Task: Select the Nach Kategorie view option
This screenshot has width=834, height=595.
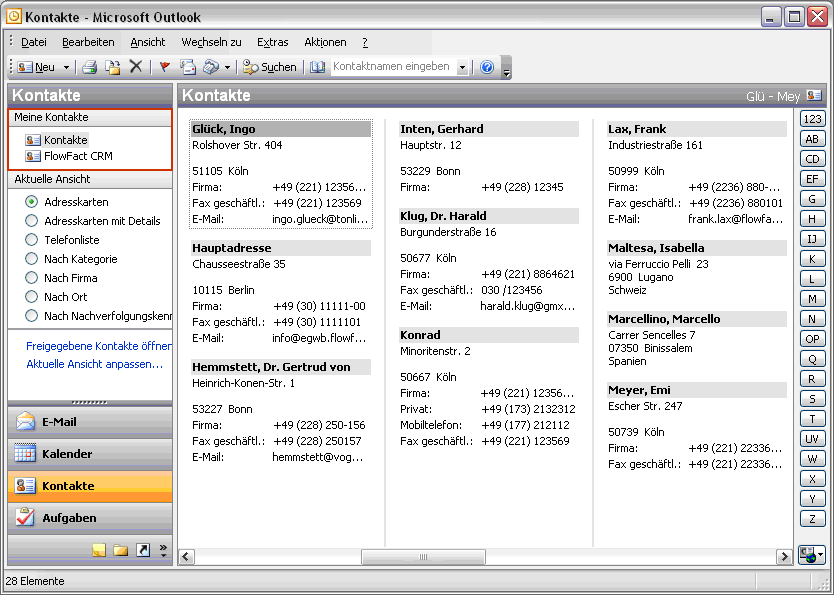Action: click(x=71, y=259)
